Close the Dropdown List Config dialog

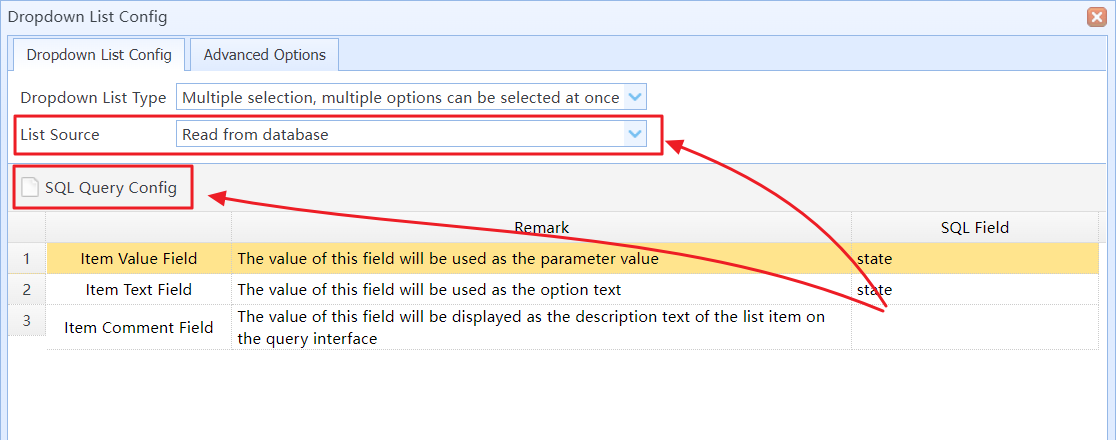tap(1097, 17)
